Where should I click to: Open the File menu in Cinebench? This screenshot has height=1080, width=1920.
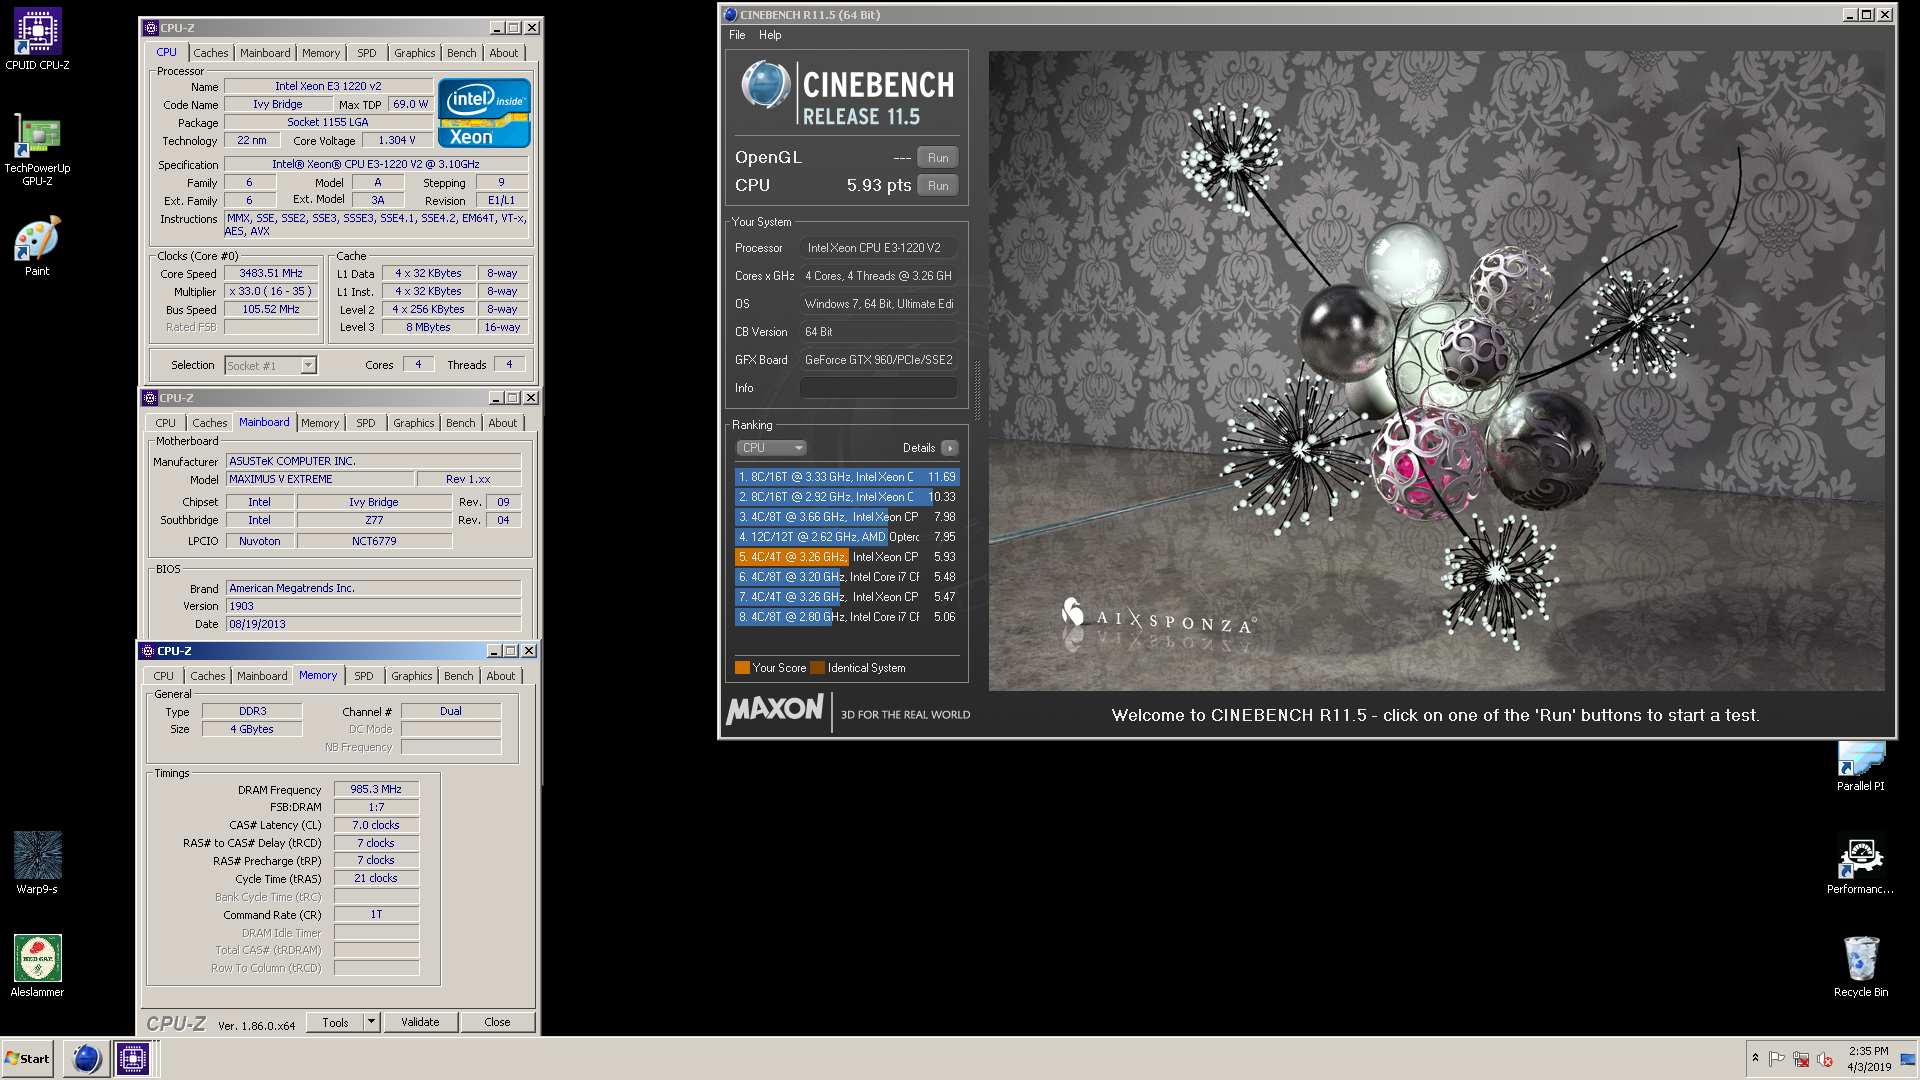[737, 35]
